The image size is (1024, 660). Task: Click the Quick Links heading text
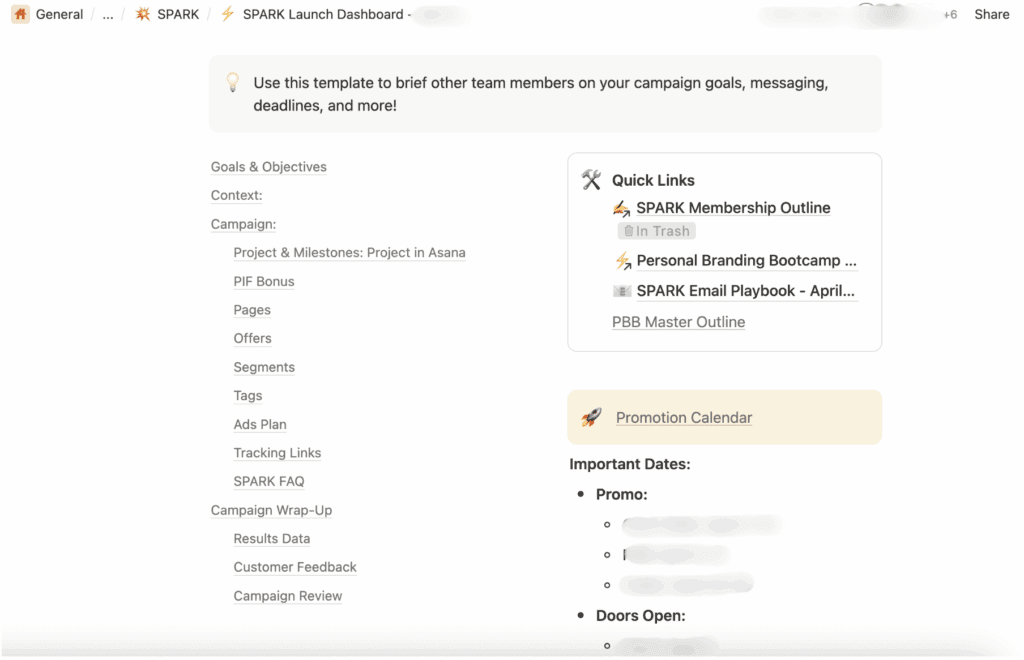653,180
